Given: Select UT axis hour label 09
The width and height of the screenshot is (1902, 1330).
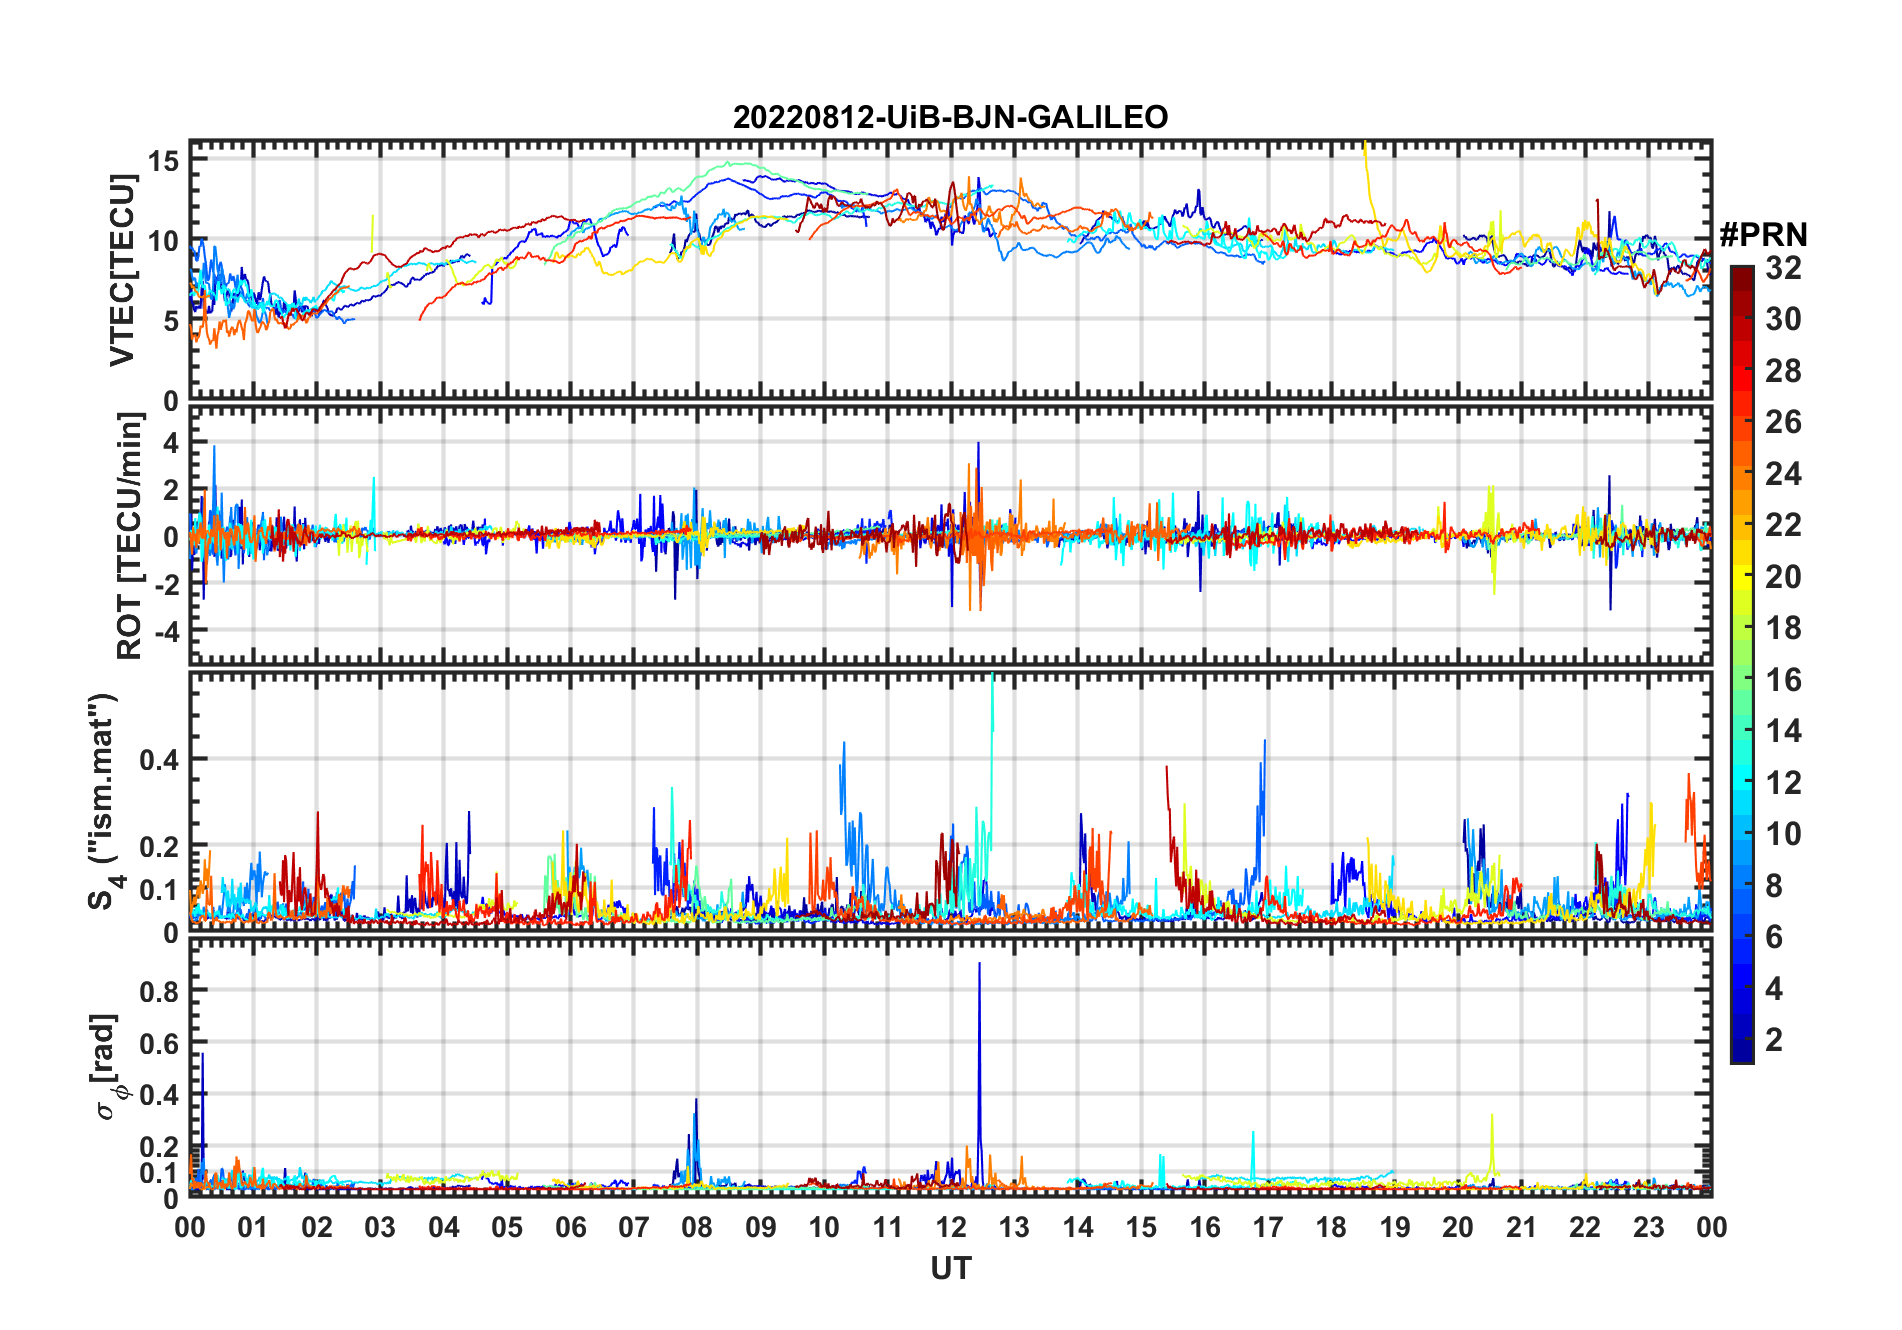Looking at the screenshot, I should (760, 1227).
